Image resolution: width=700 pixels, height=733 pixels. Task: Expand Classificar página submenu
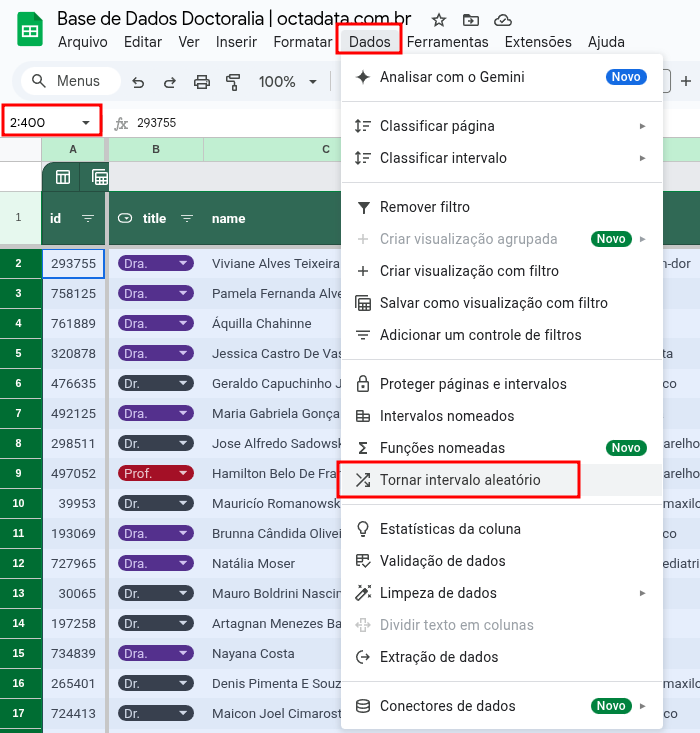[x=502, y=126]
